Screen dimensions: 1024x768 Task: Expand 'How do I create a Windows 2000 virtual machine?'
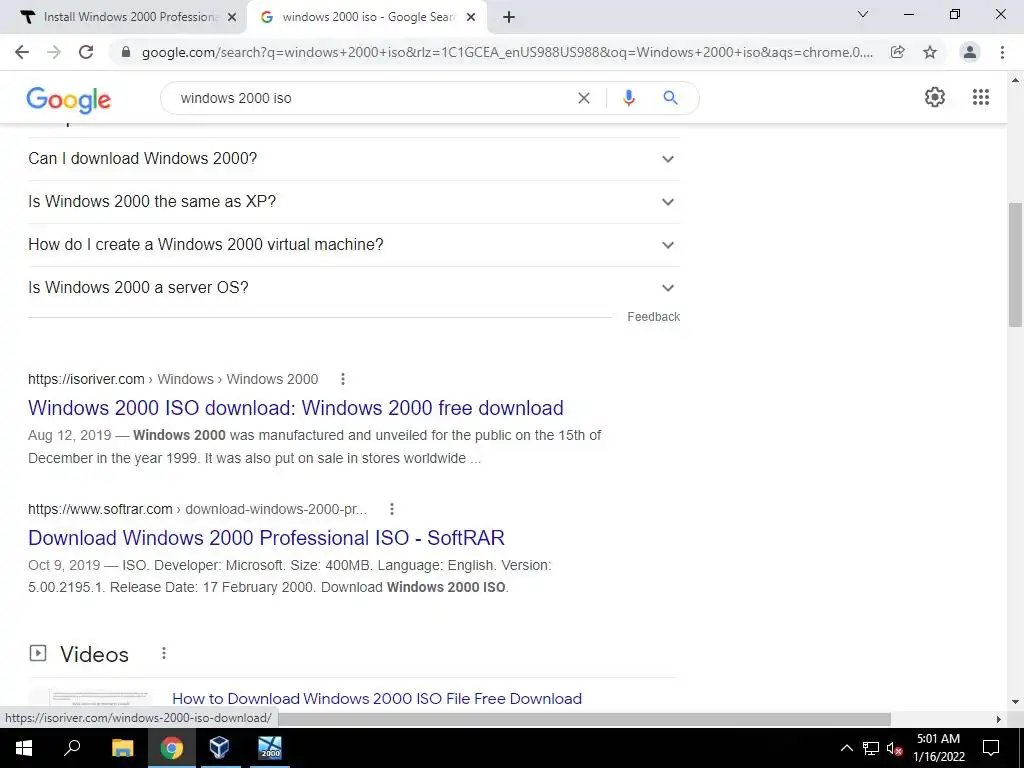point(354,245)
